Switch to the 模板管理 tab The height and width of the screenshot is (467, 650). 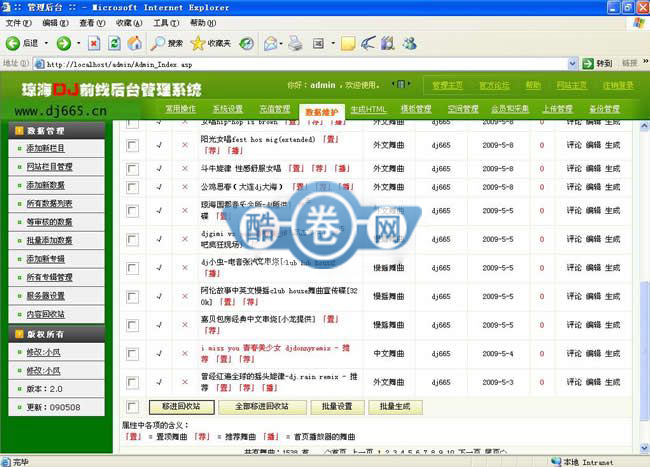tap(416, 109)
